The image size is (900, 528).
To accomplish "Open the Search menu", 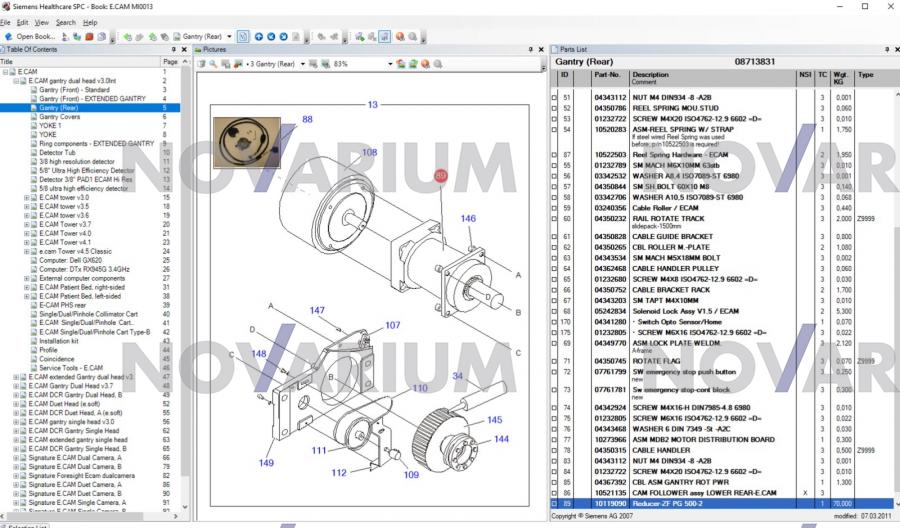I will click(65, 22).
